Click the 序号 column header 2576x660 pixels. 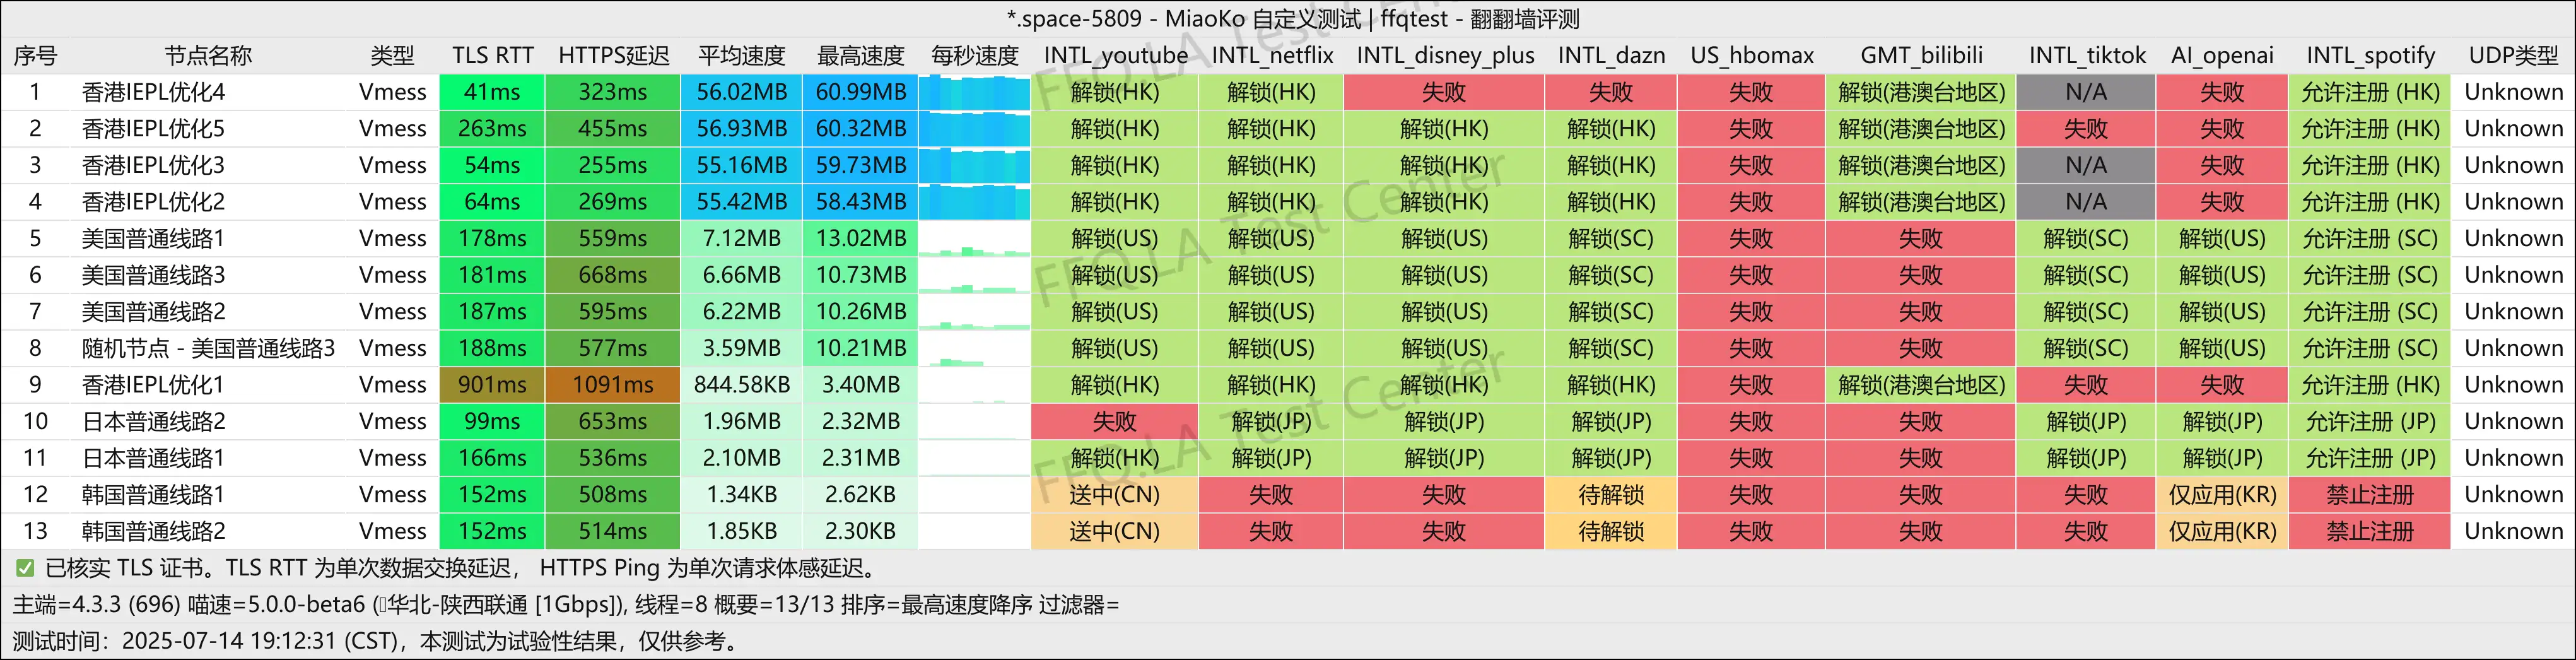tap(35, 56)
